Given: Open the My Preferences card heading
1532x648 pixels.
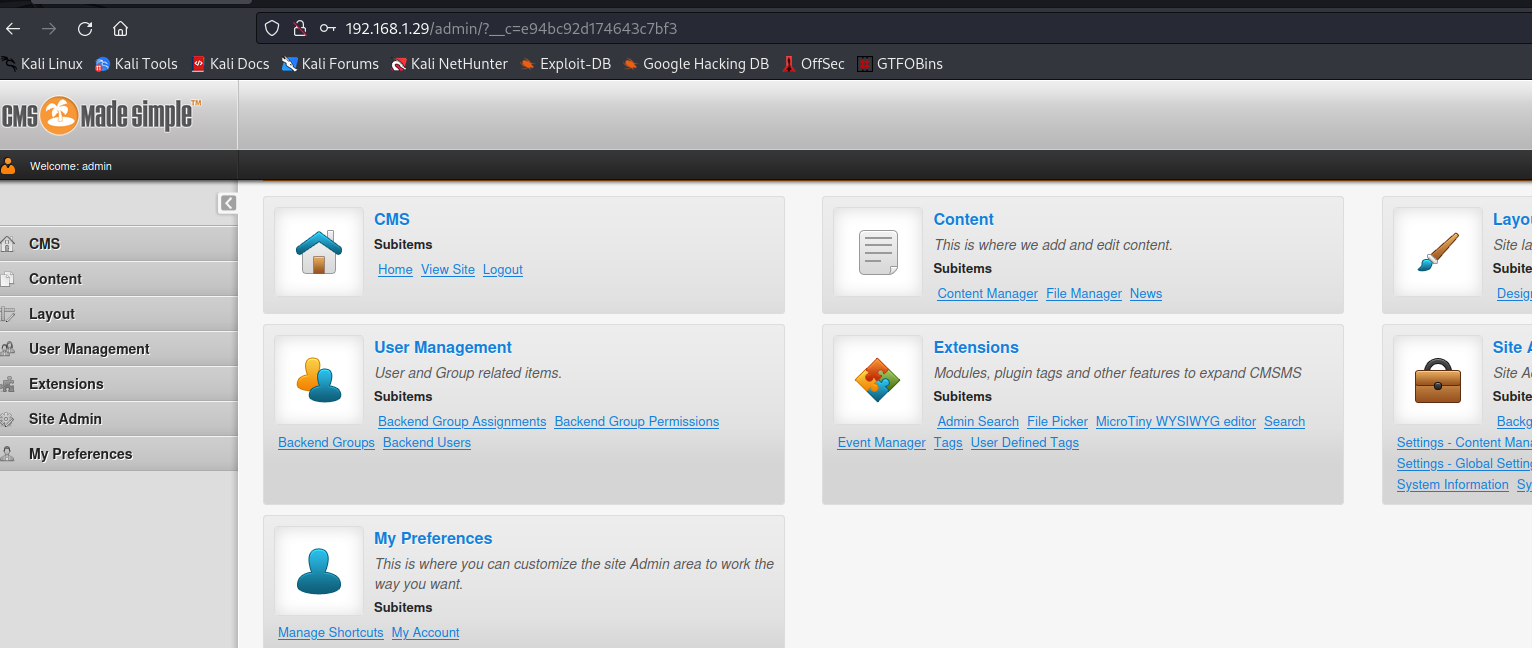Looking at the screenshot, I should 433,538.
